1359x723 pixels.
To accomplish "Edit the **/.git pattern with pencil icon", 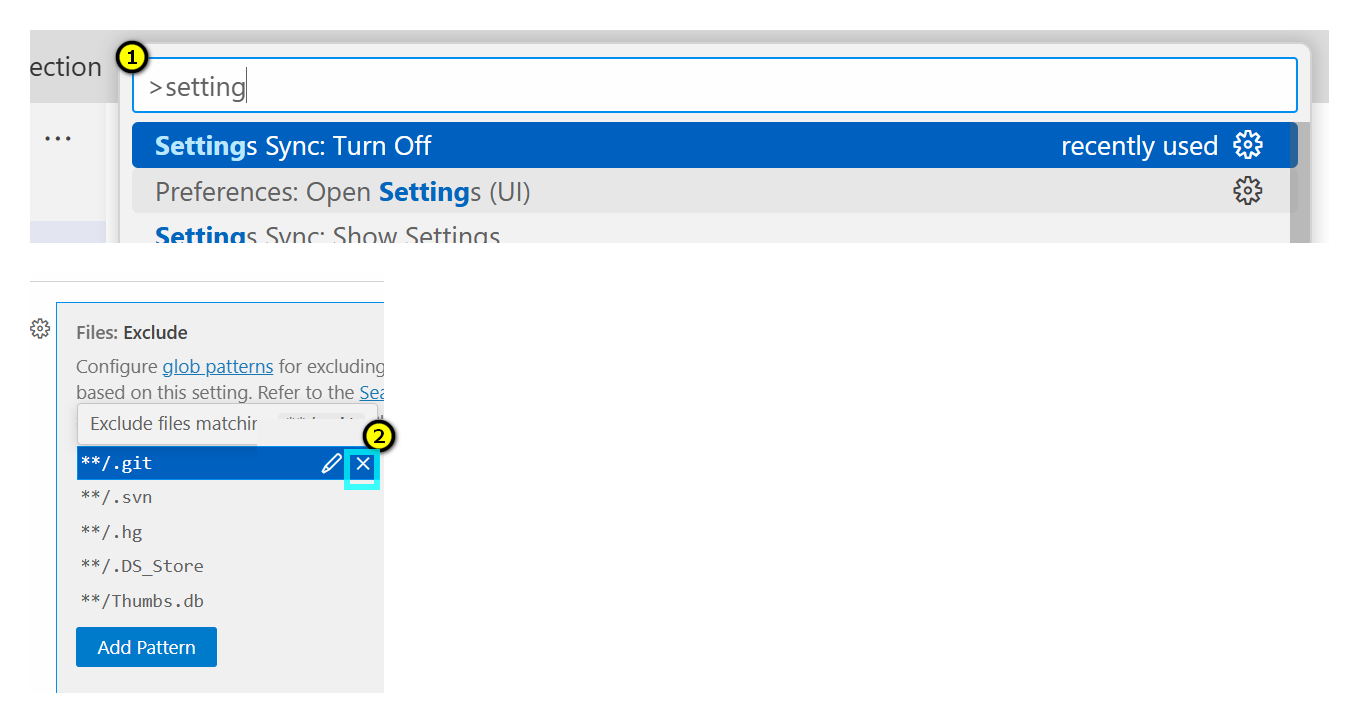I will (331, 464).
